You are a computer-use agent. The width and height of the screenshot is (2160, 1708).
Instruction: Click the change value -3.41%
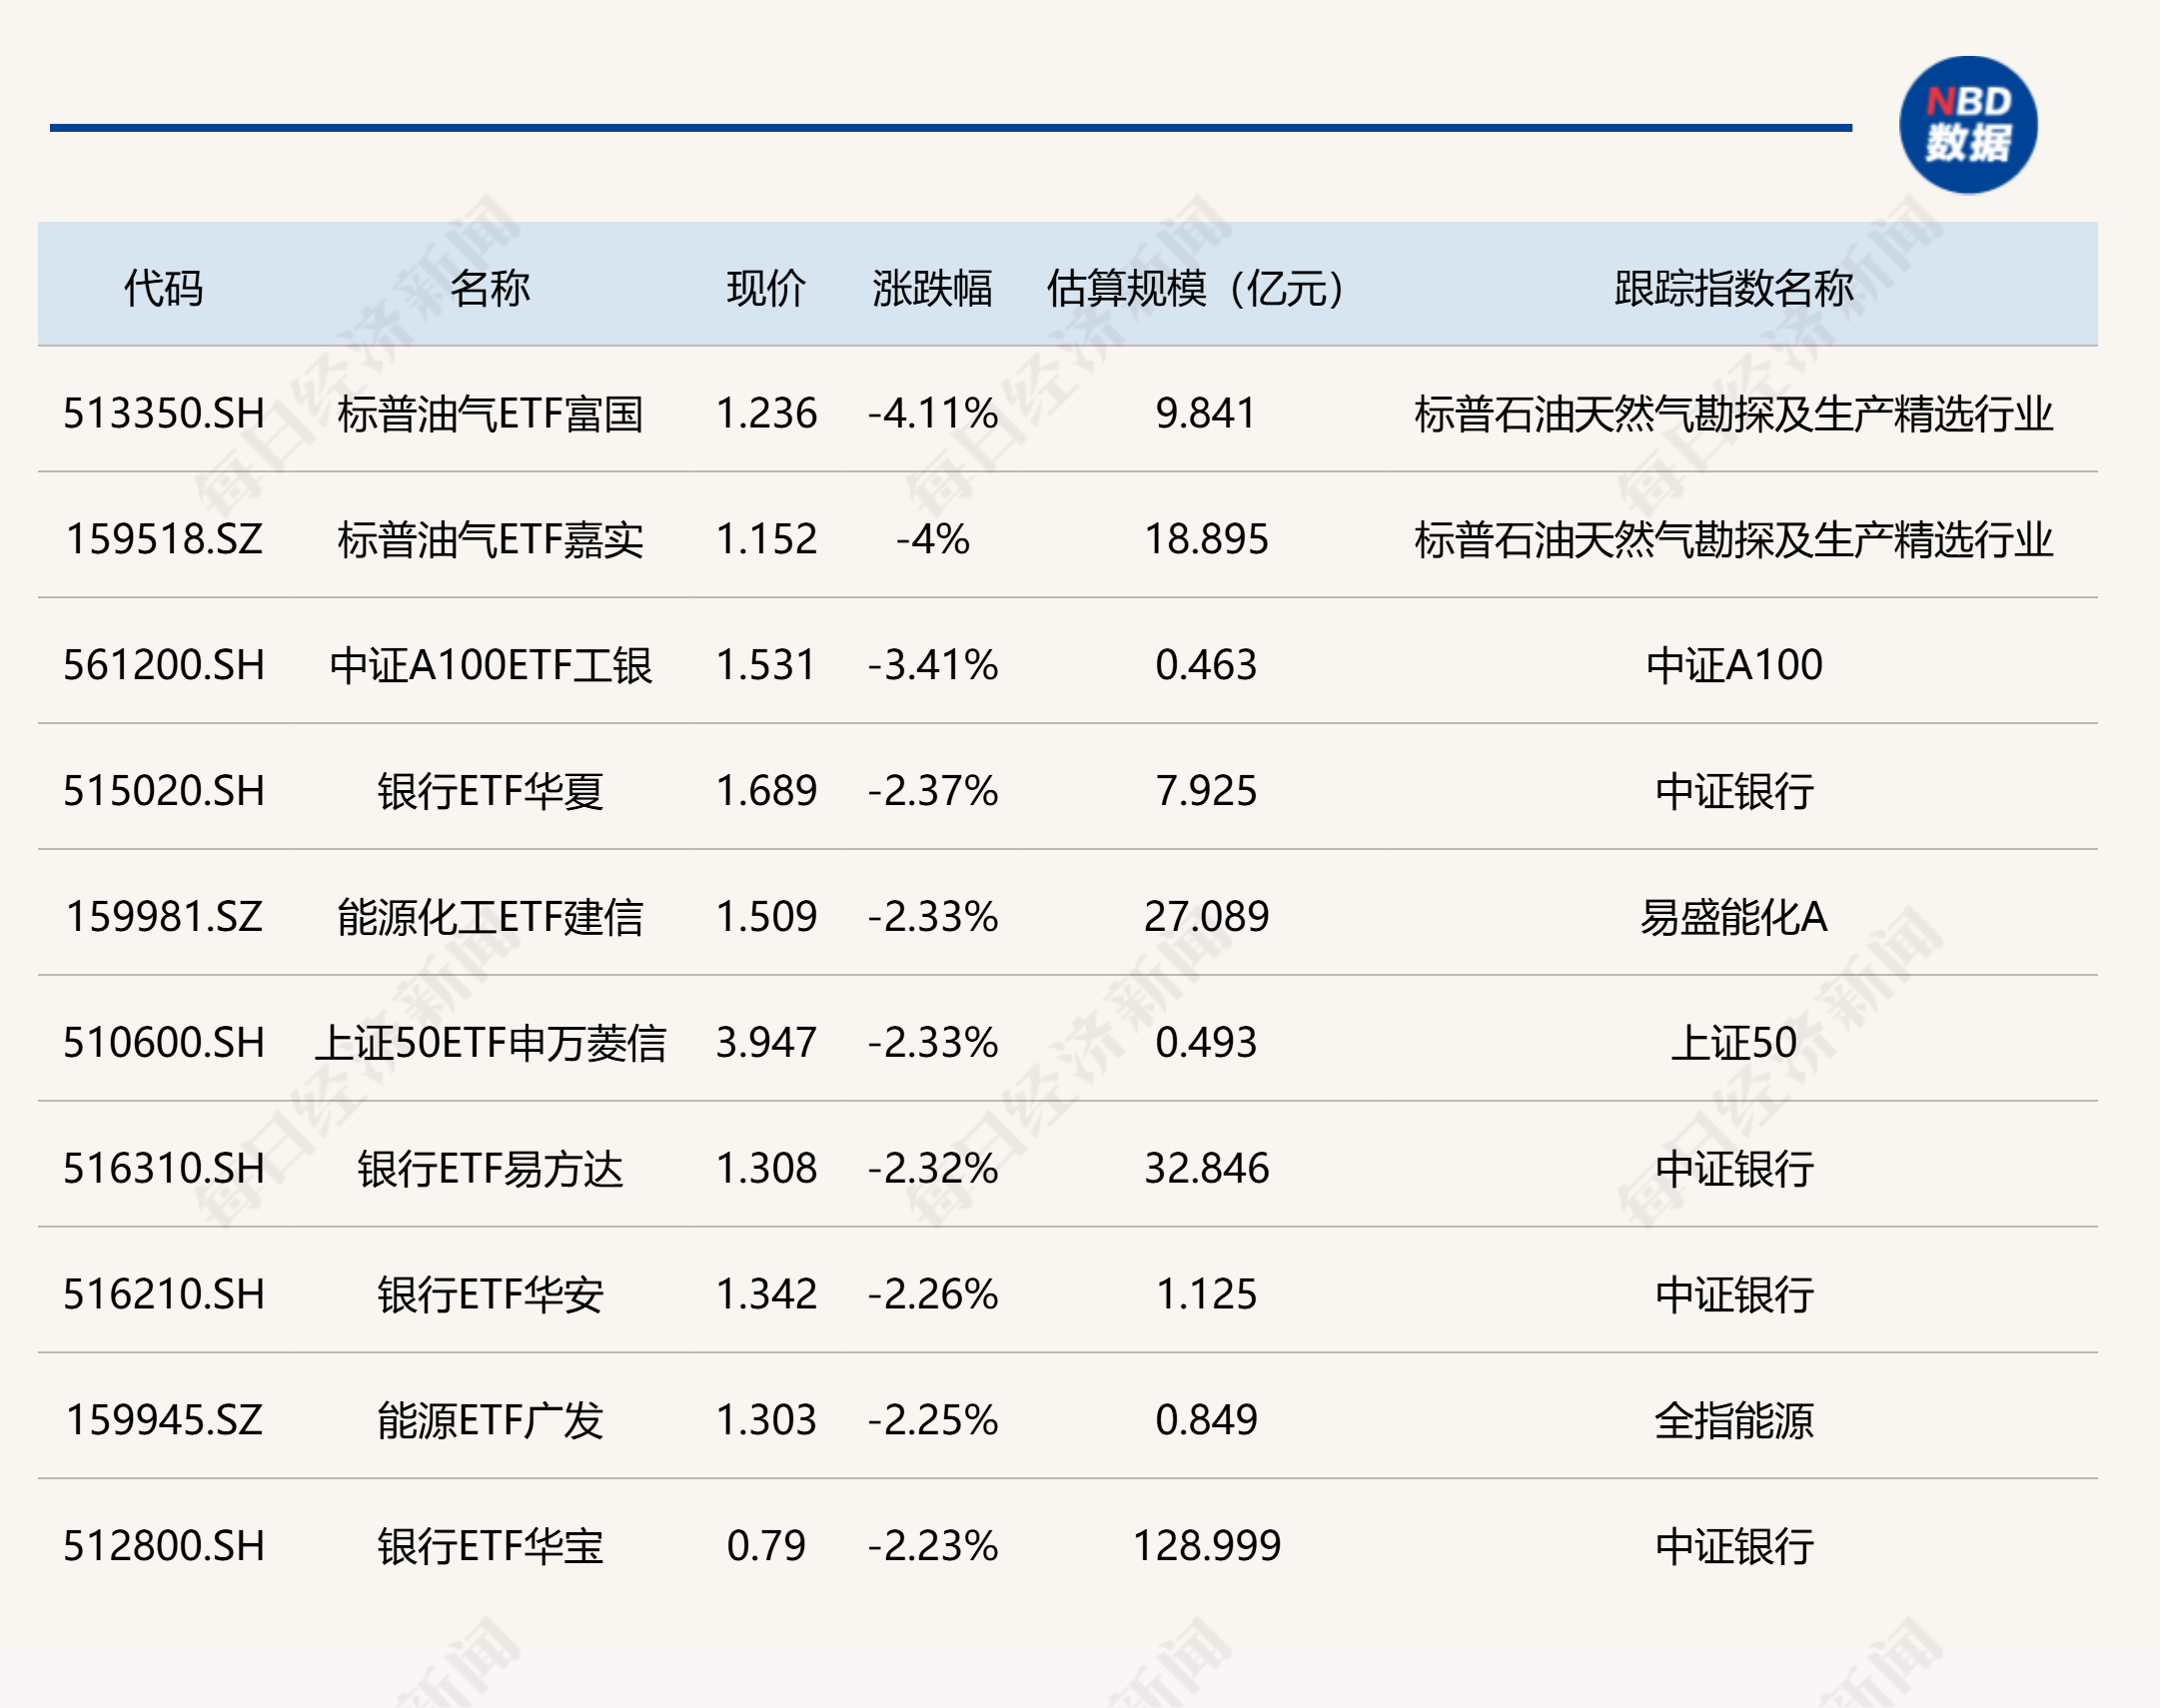(x=932, y=665)
